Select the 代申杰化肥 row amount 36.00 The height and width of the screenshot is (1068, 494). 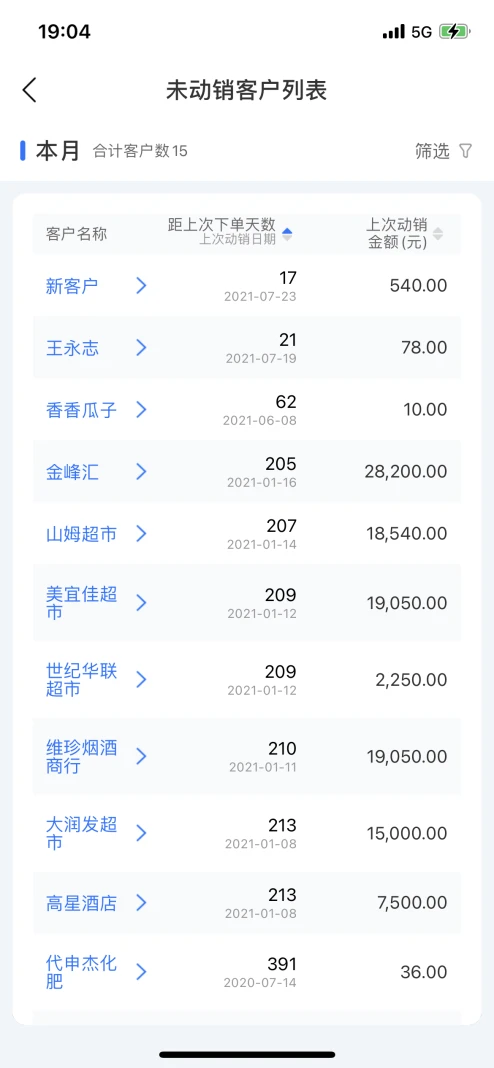tap(424, 972)
